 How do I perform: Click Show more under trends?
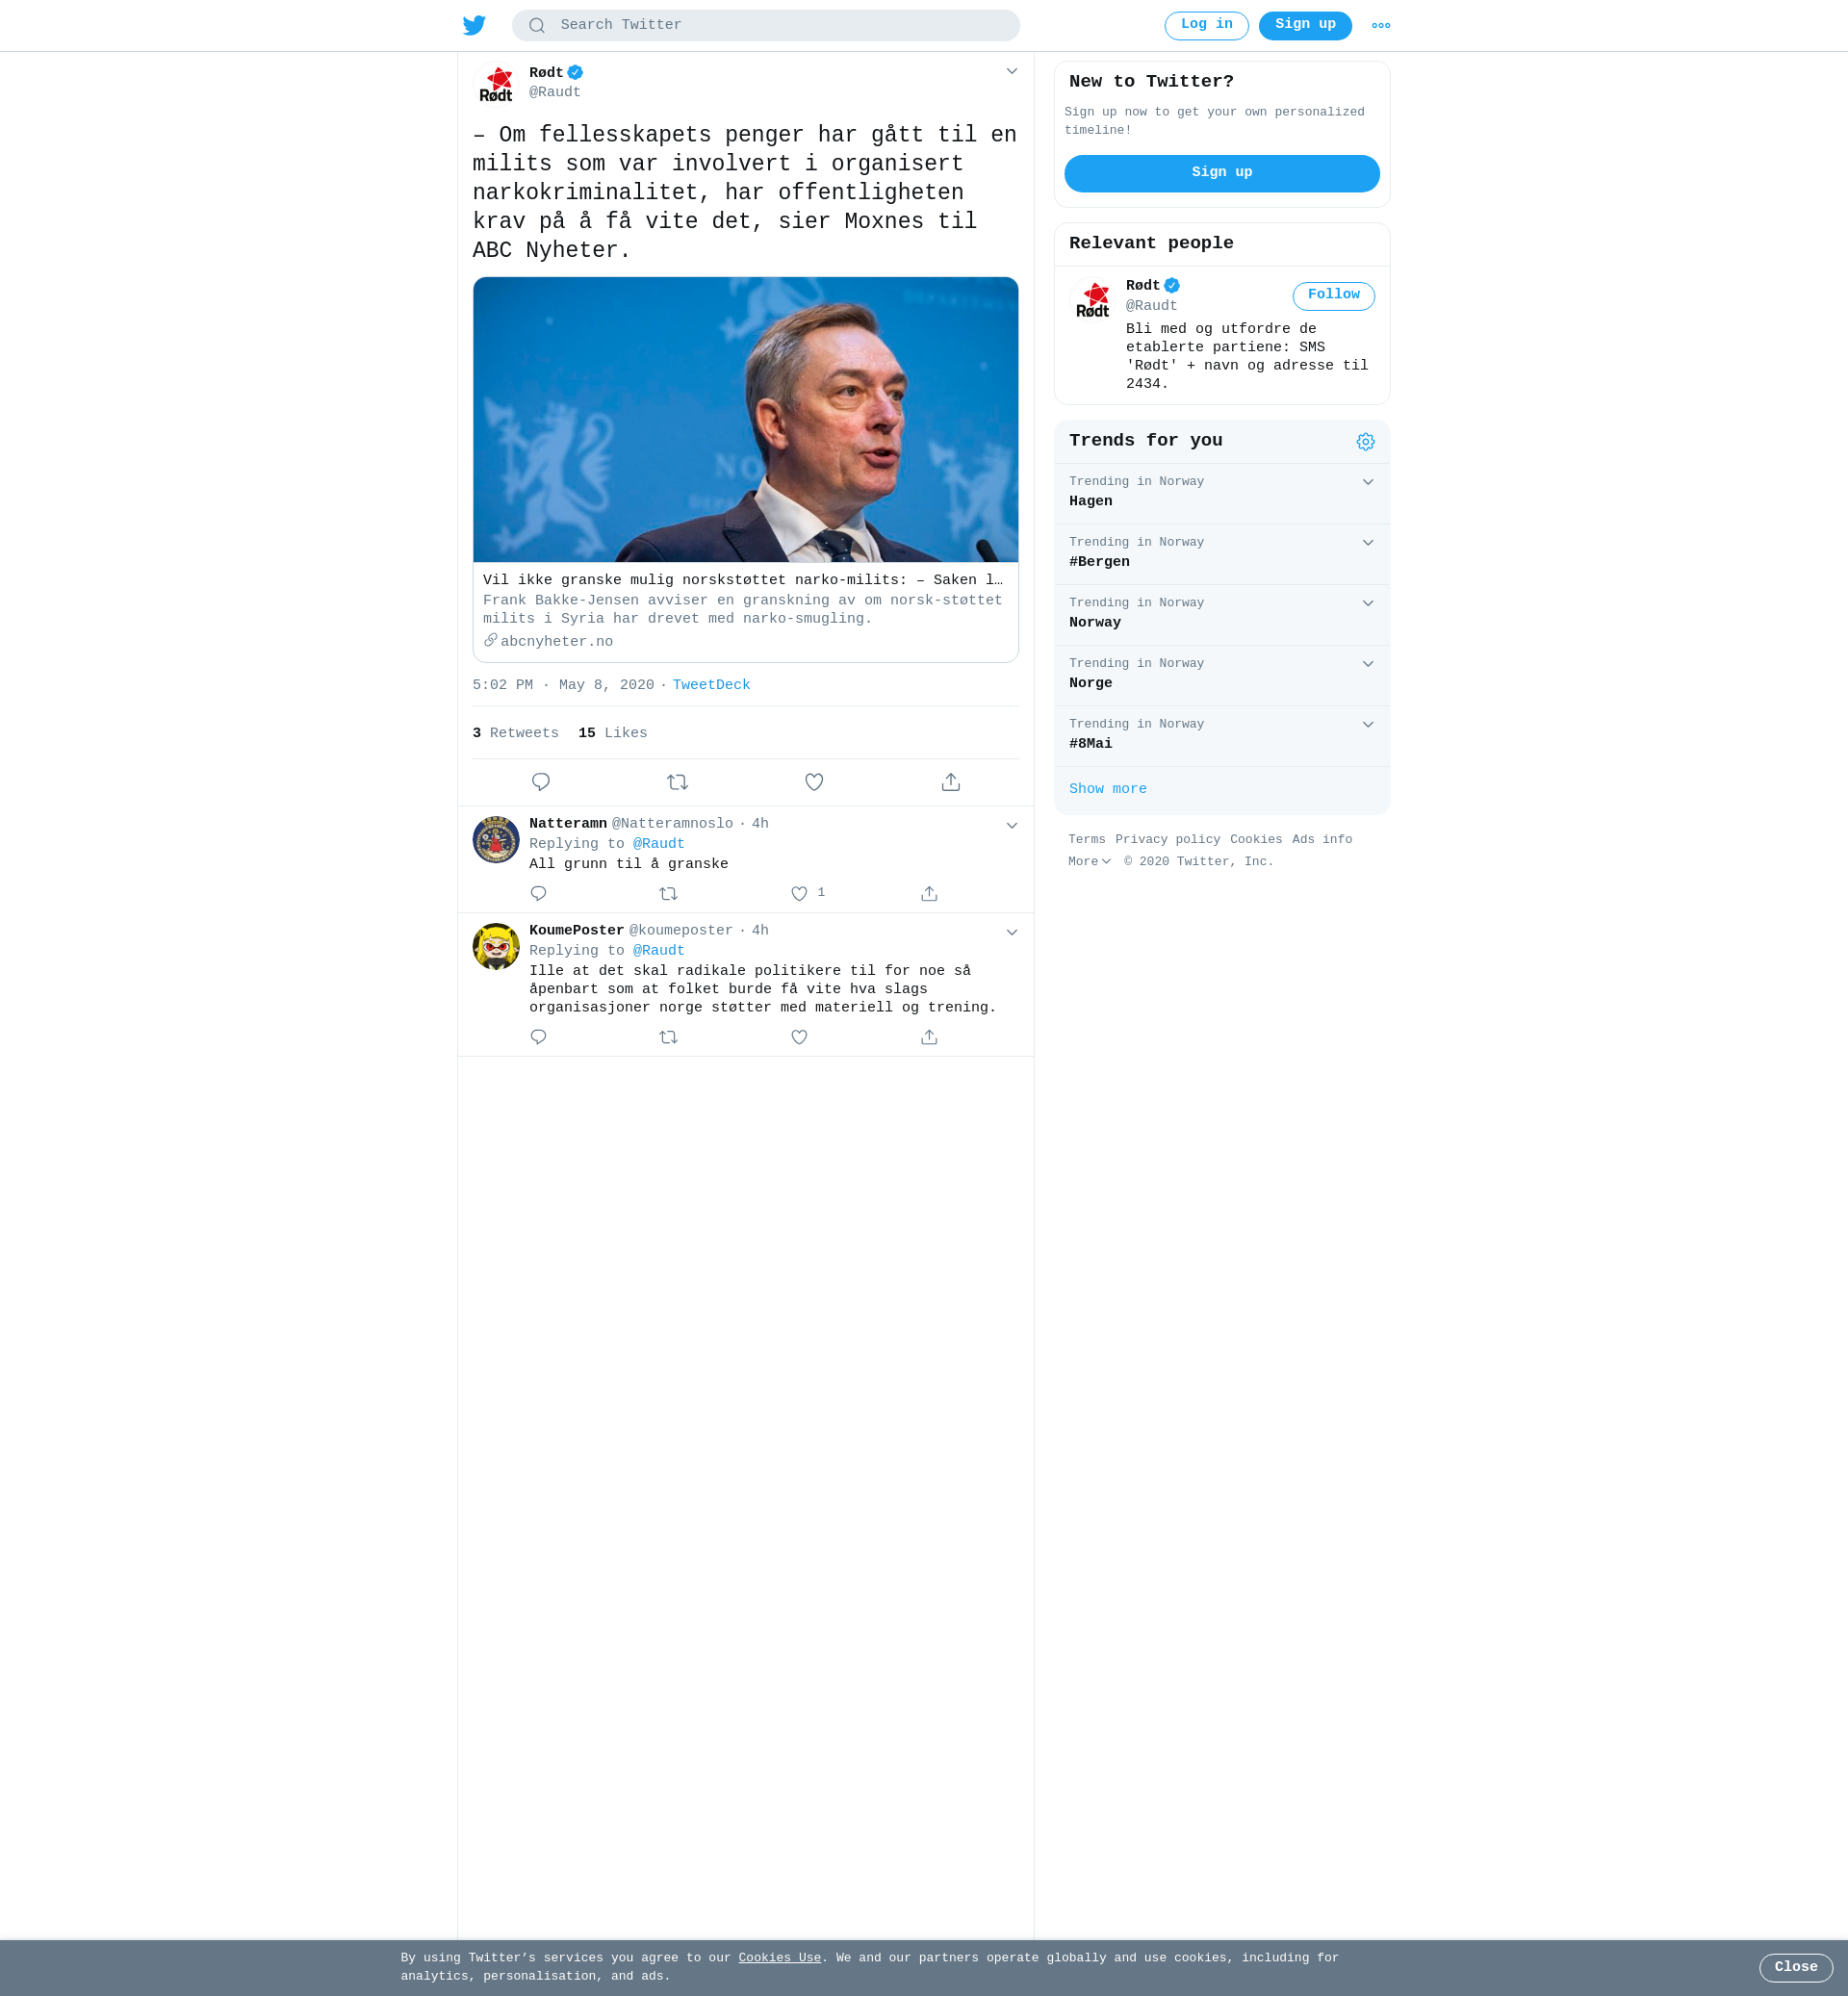tap(1107, 789)
